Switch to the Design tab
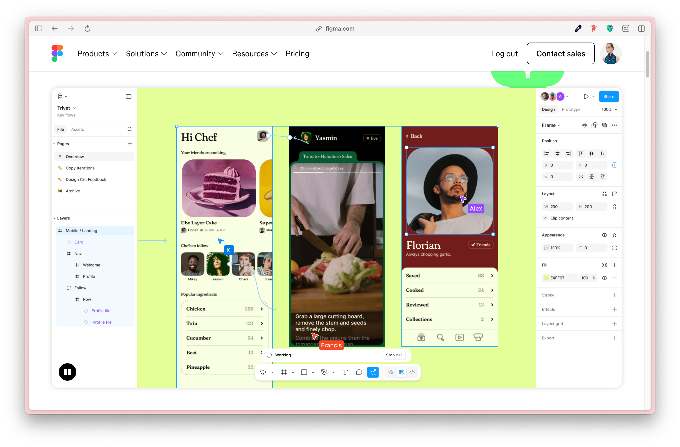The image size is (680, 447). click(548, 109)
